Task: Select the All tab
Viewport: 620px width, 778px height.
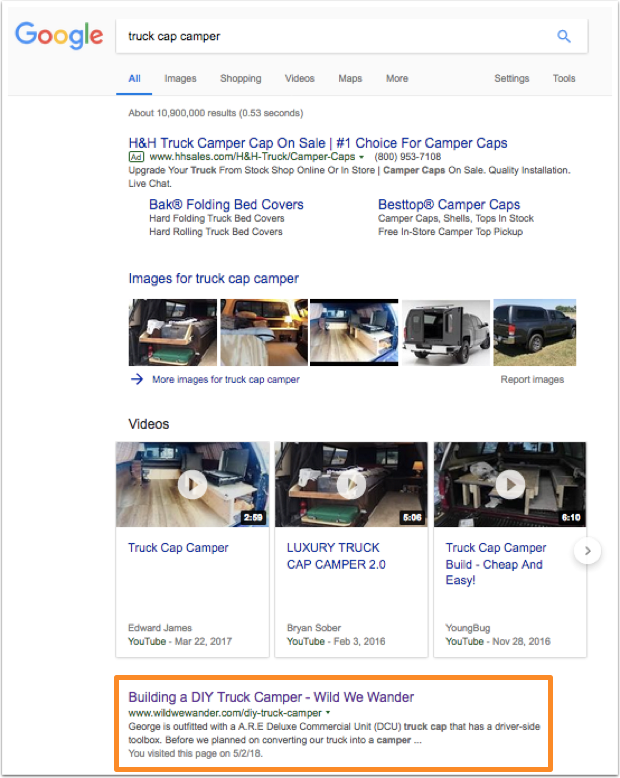Action: click(x=134, y=78)
